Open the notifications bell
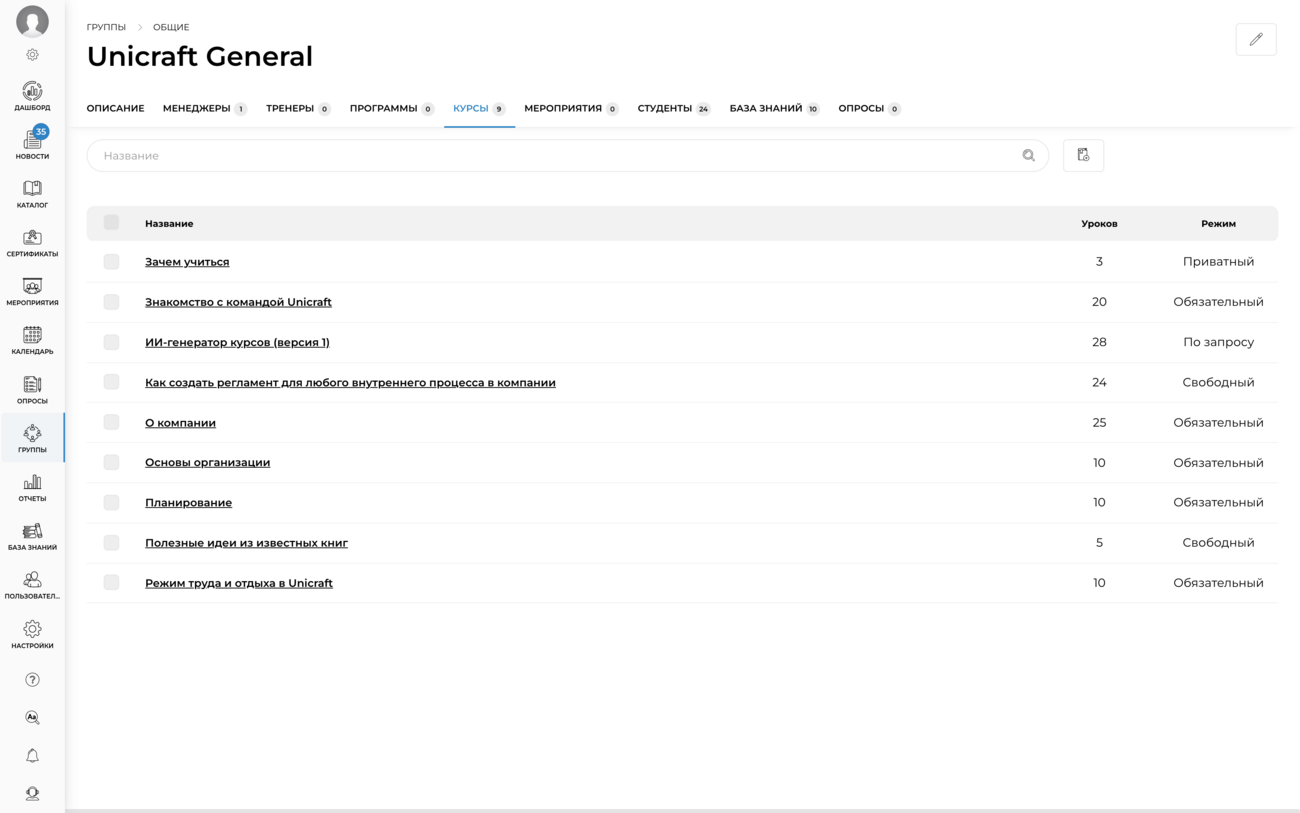The width and height of the screenshot is (1300, 813). tap(32, 756)
